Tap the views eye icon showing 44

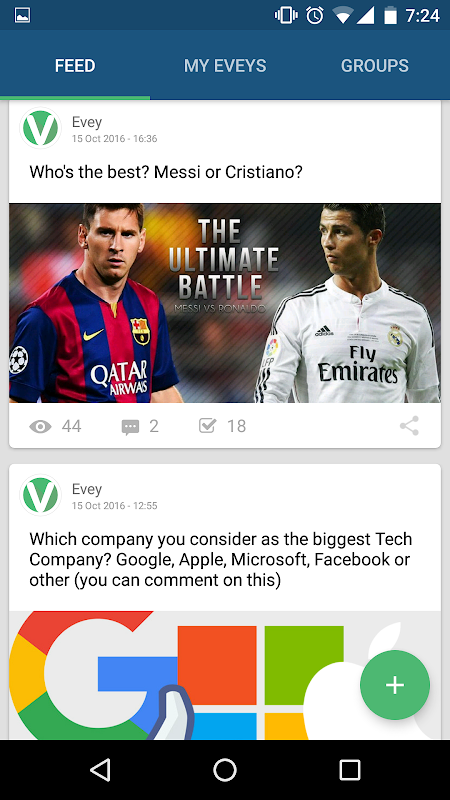[40, 427]
